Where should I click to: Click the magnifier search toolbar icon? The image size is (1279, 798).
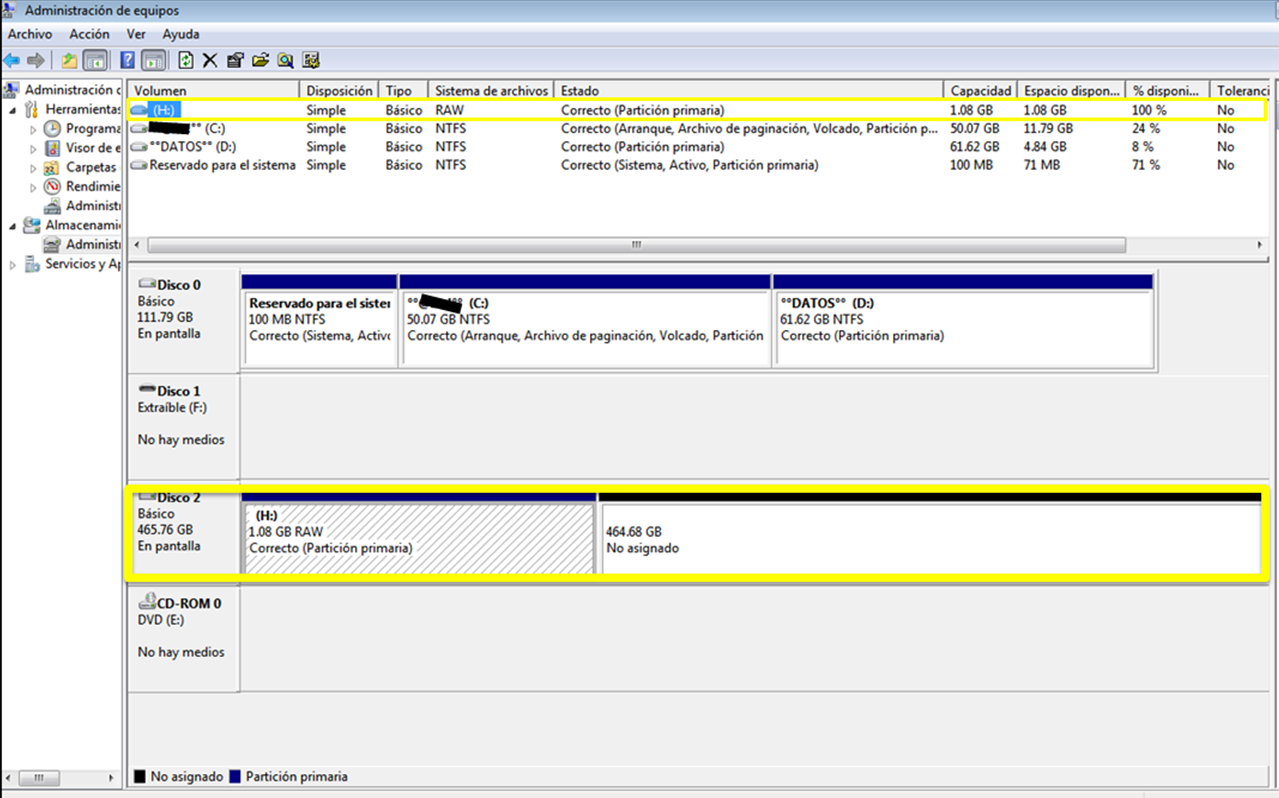(x=286, y=60)
